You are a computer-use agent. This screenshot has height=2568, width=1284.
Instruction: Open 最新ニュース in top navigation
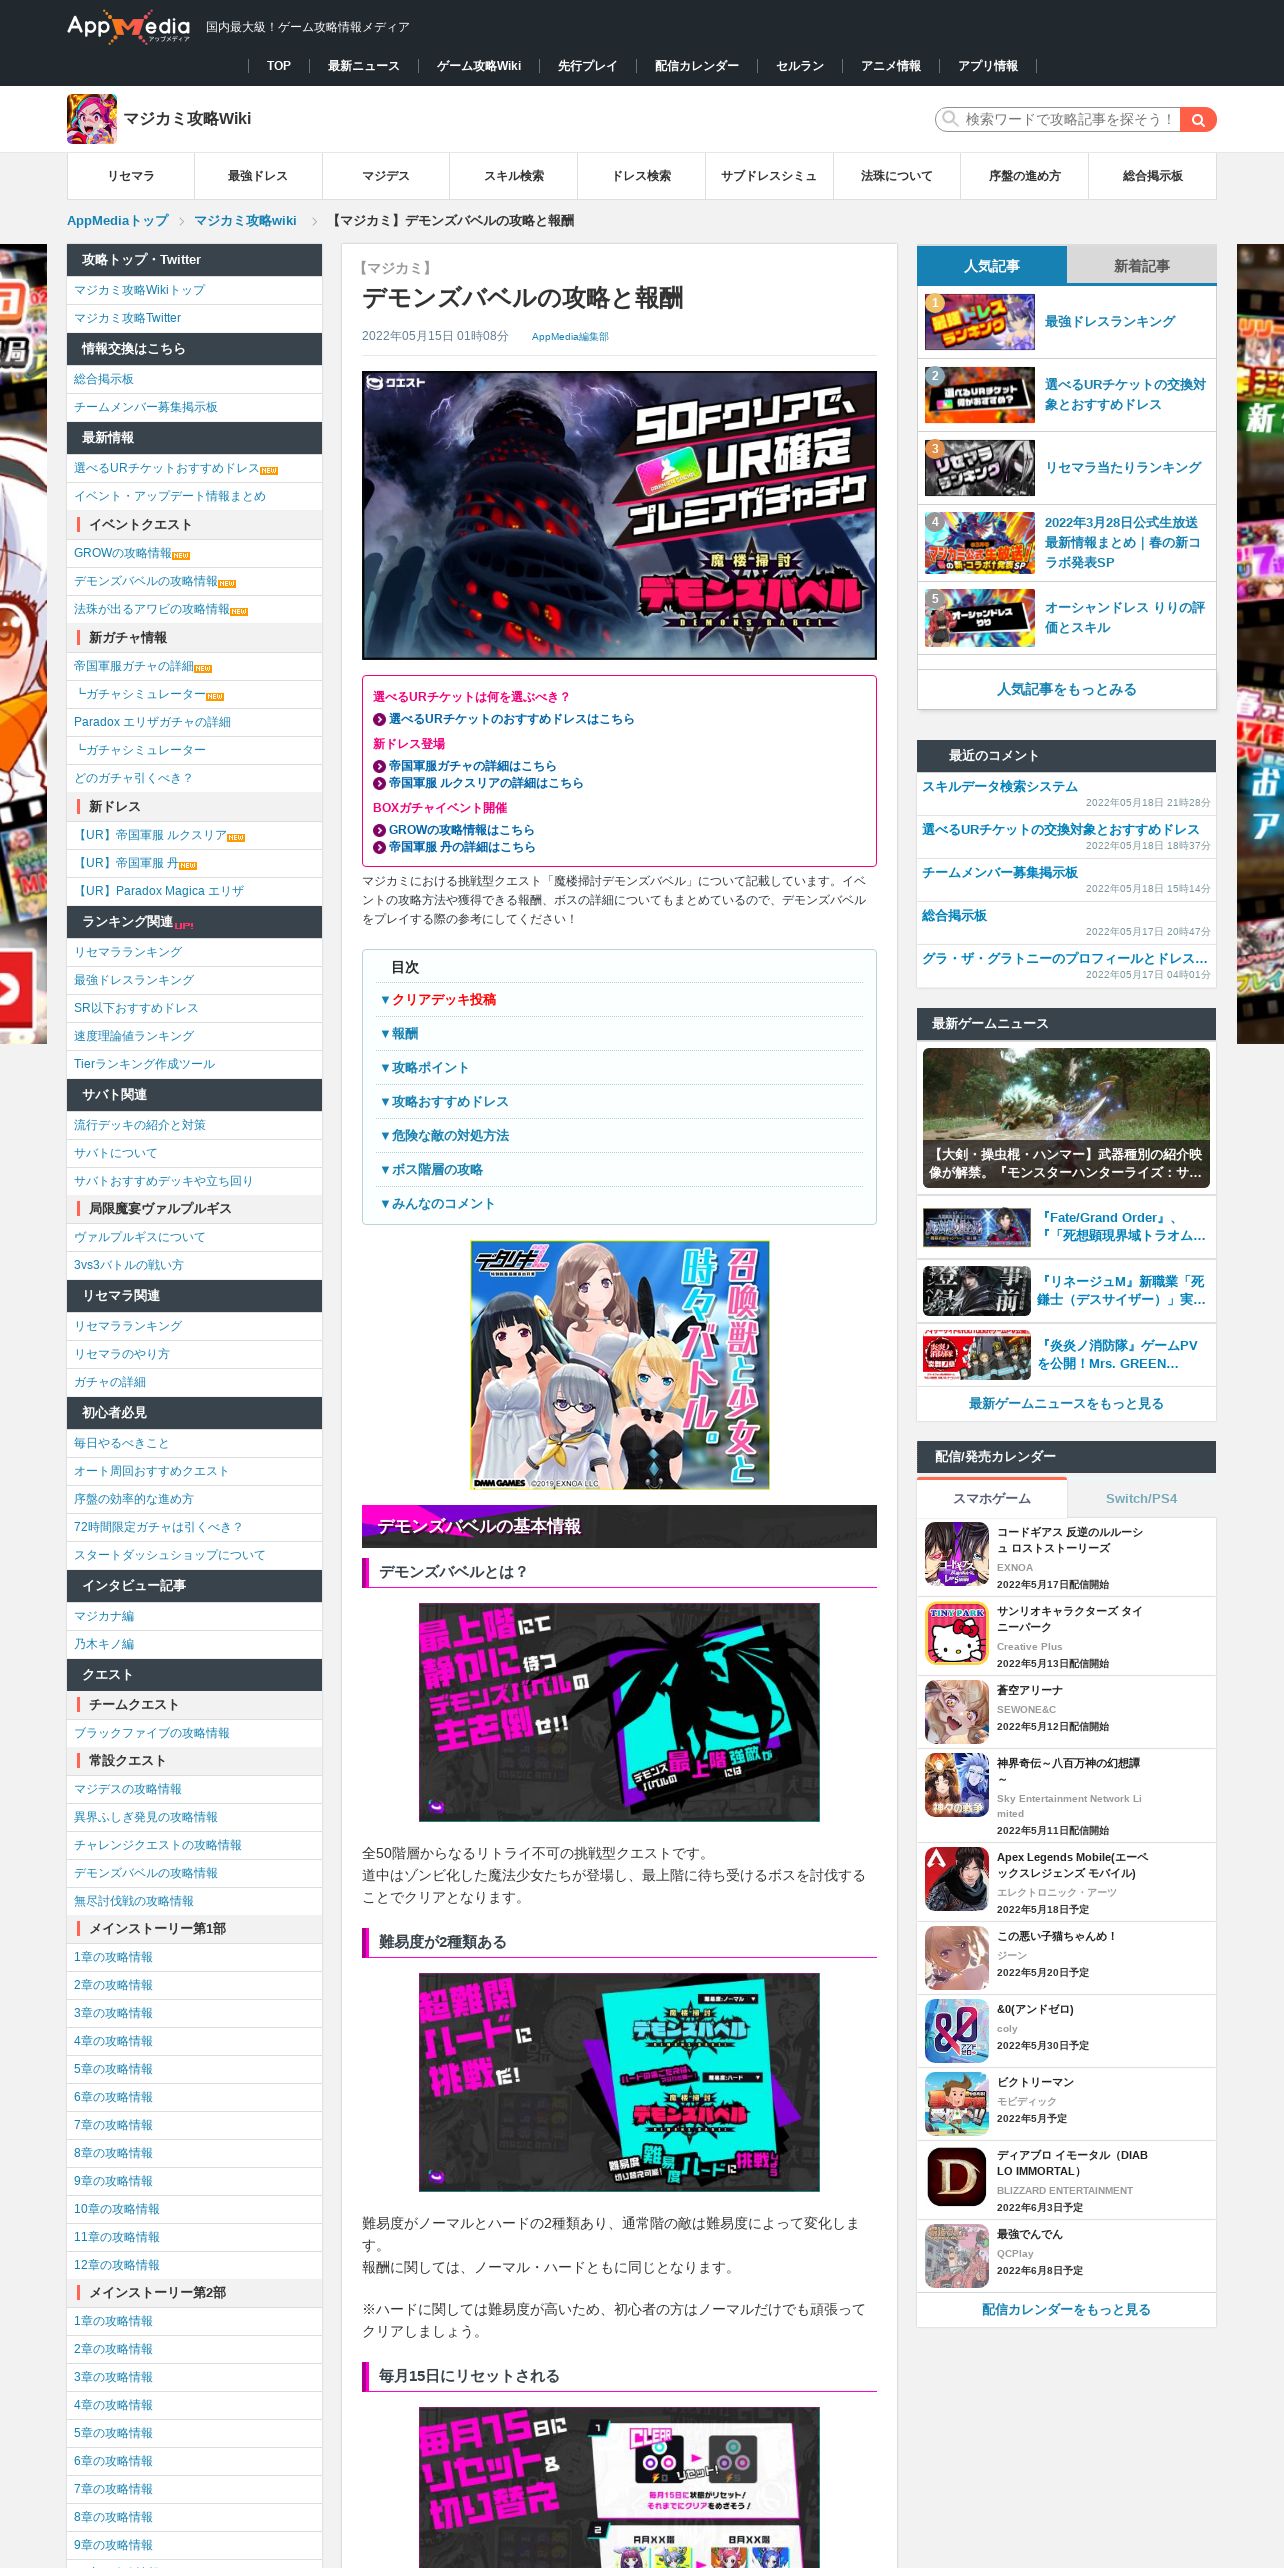click(x=364, y=66)
